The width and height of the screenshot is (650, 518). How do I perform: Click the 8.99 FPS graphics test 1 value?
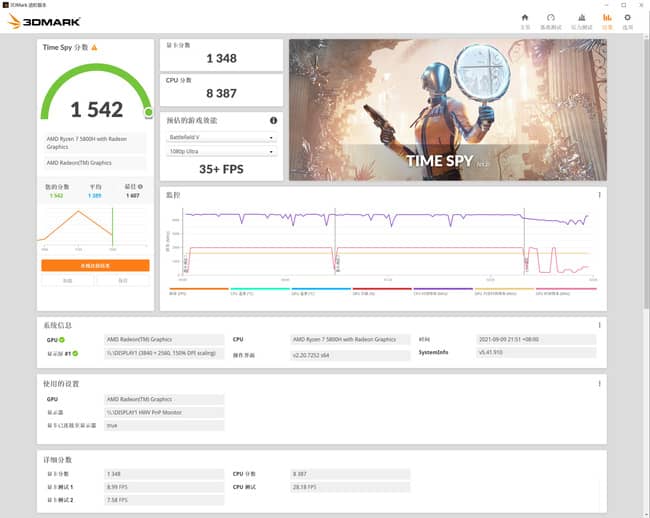[x=164, y=487]
